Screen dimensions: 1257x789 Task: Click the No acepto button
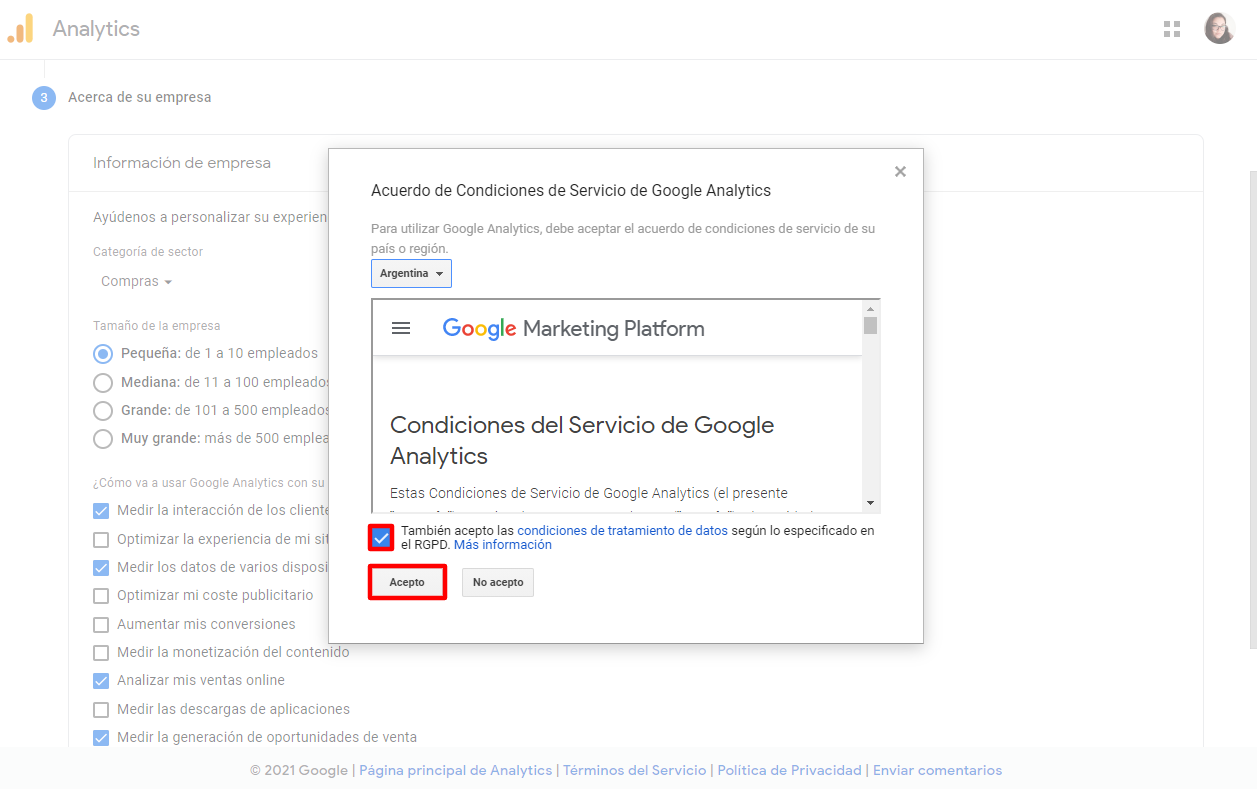(498, 582)
